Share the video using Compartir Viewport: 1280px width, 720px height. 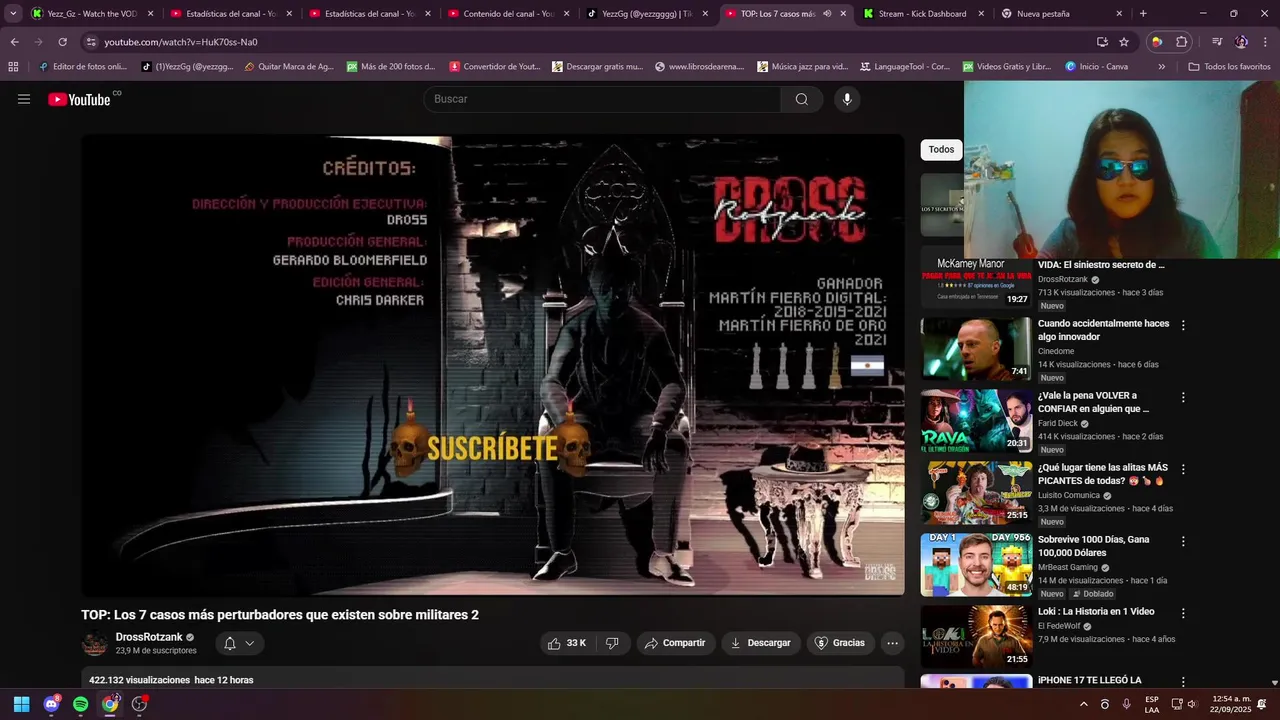coord(676,643)
